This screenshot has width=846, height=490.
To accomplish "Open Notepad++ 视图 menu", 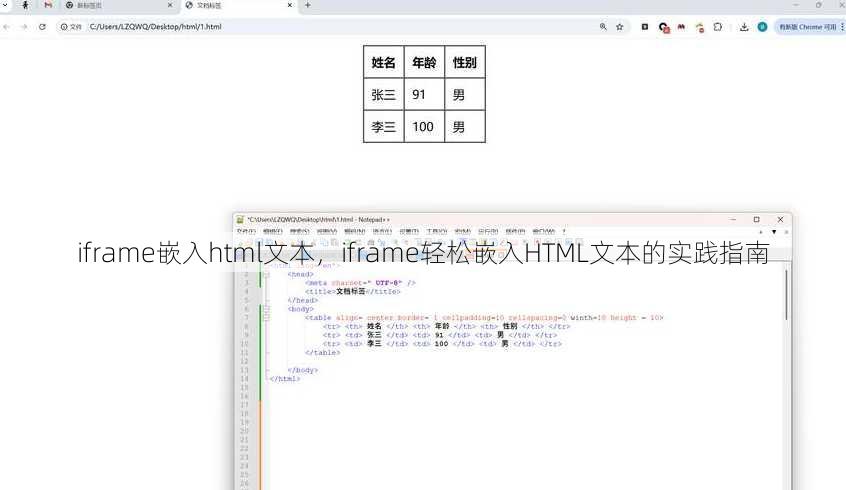I will (x=327, y=232).
